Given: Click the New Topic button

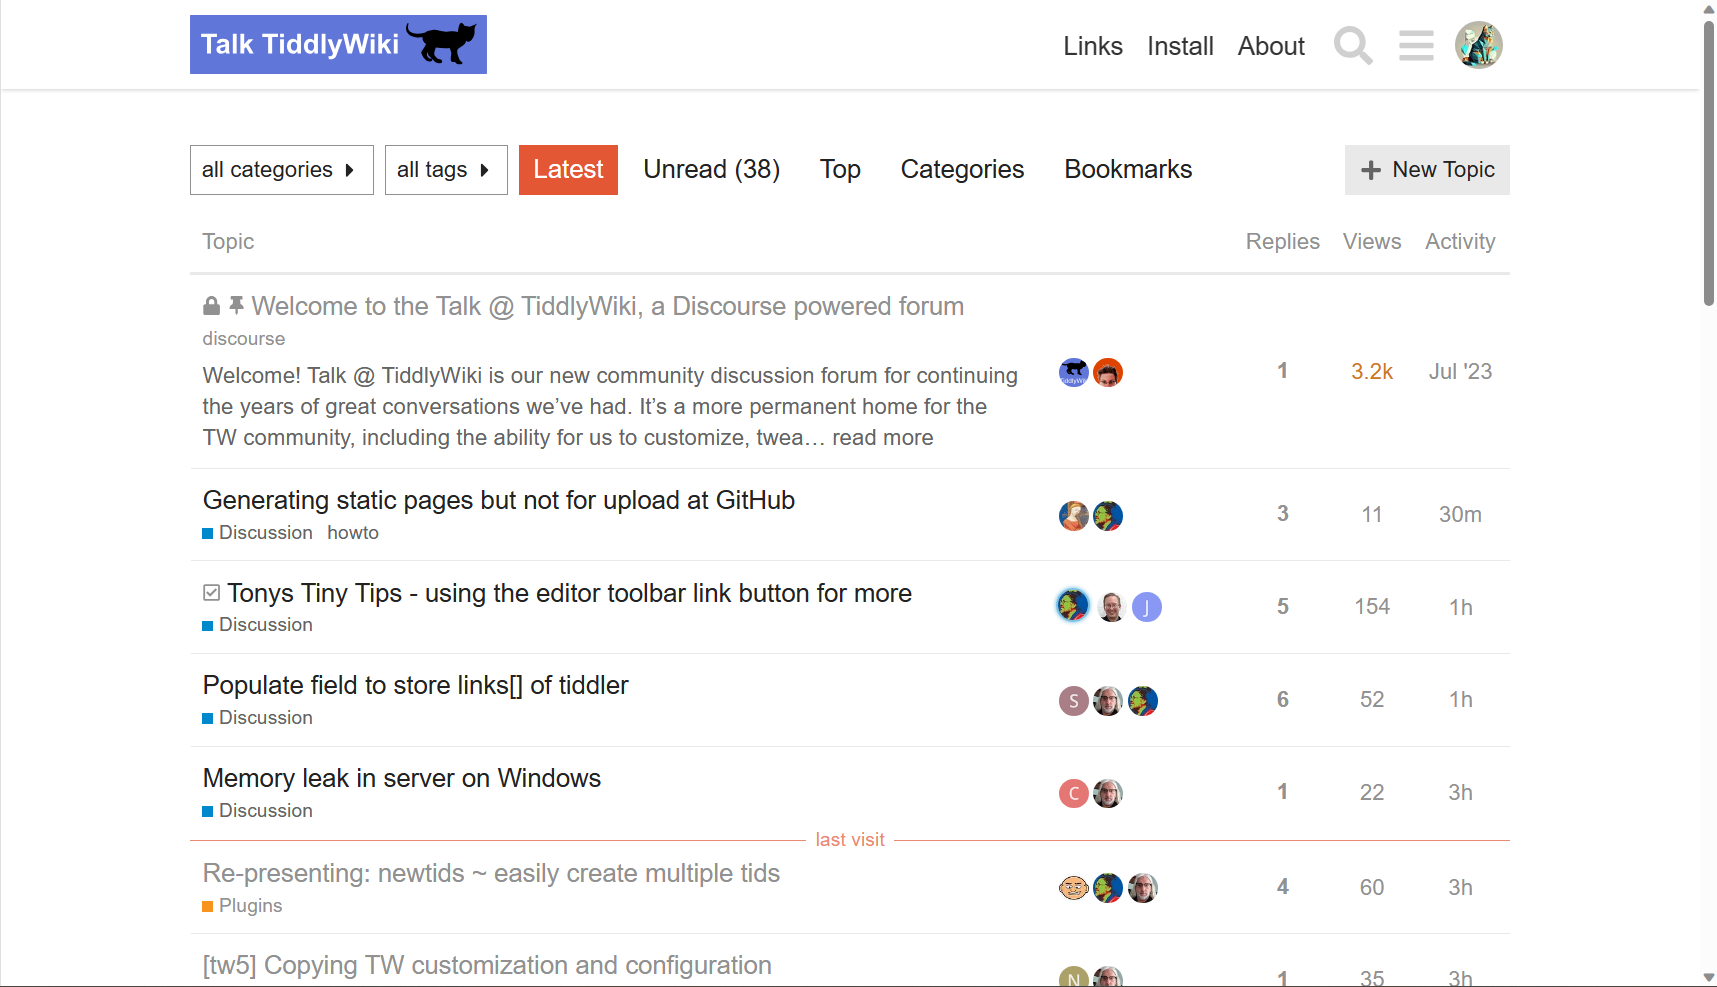Looking at the screenshot, I should click(x=1427, y=170).
